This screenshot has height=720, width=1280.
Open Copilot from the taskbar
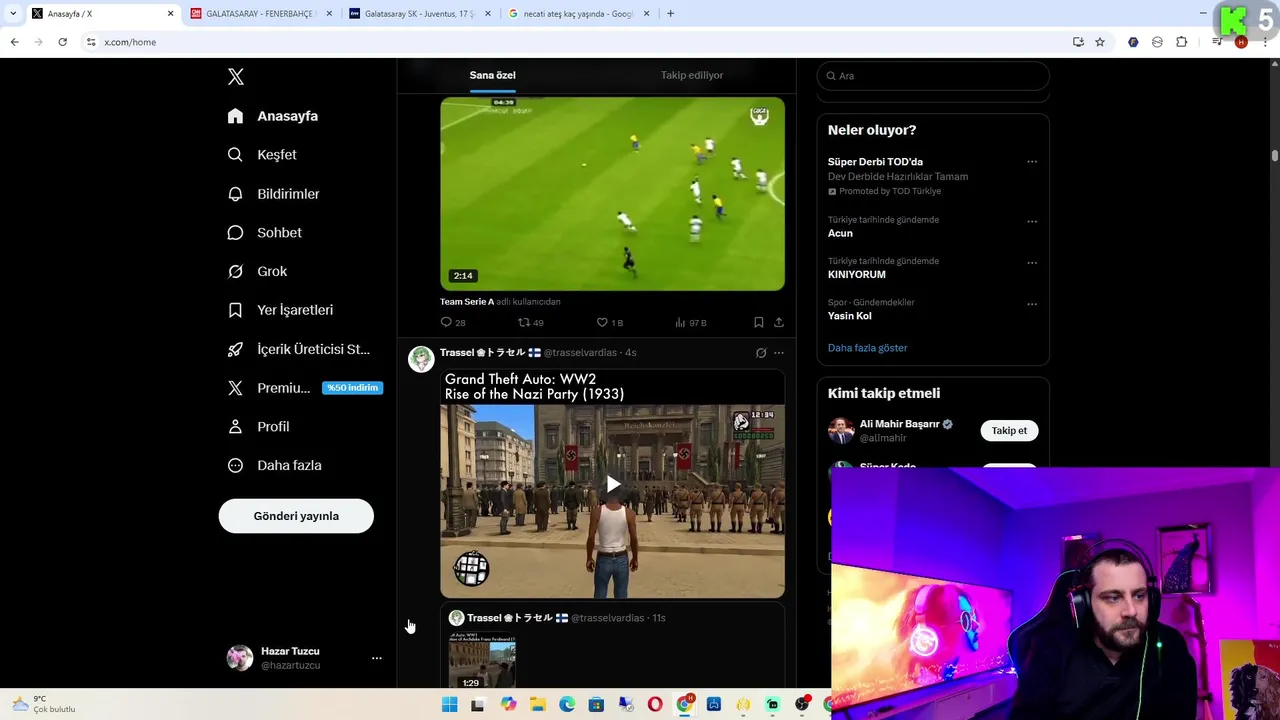(x=508, y=705)
